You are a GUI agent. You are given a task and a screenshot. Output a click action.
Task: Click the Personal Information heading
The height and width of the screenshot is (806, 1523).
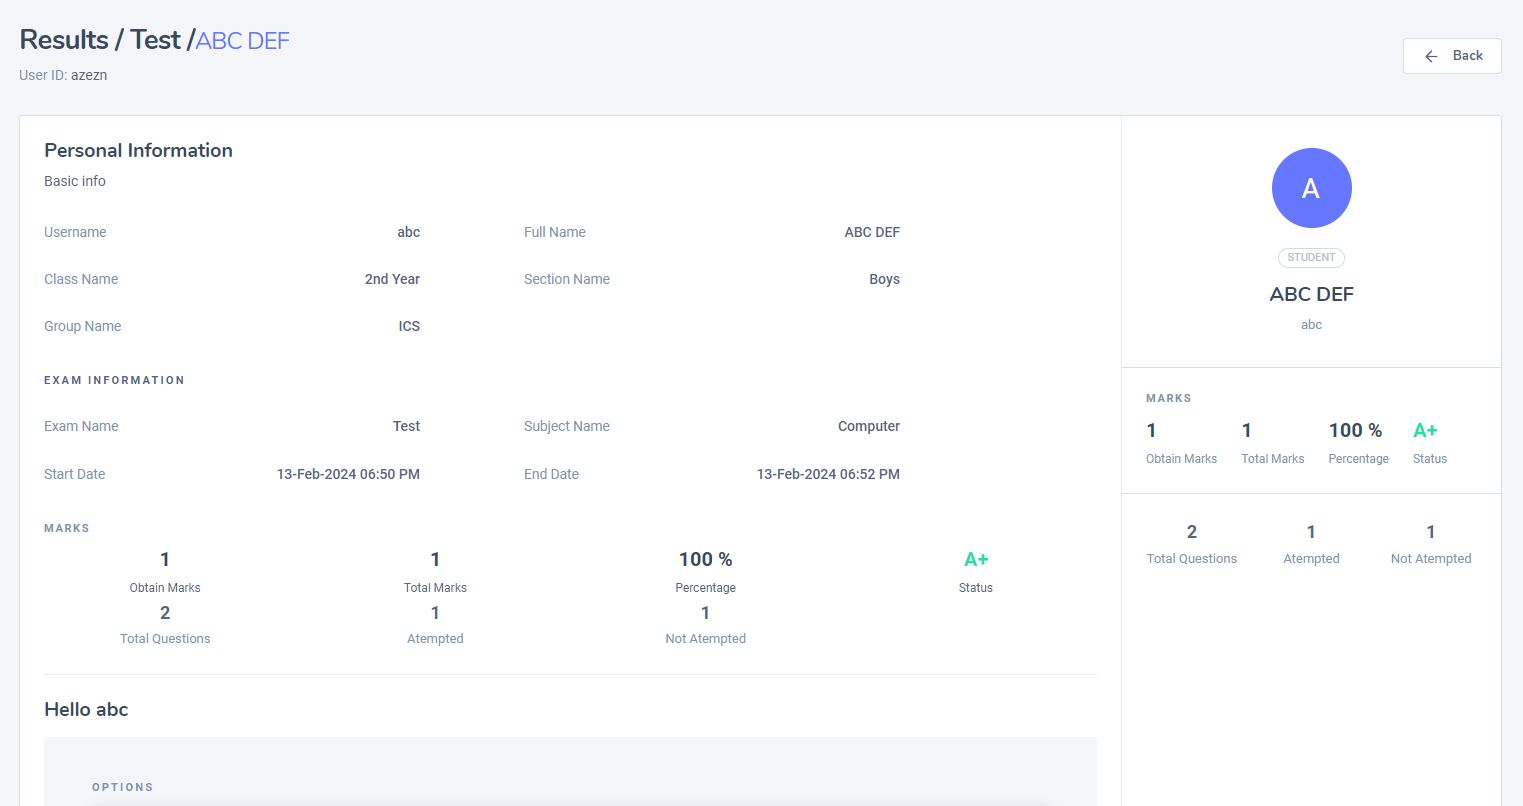point(138,150)
